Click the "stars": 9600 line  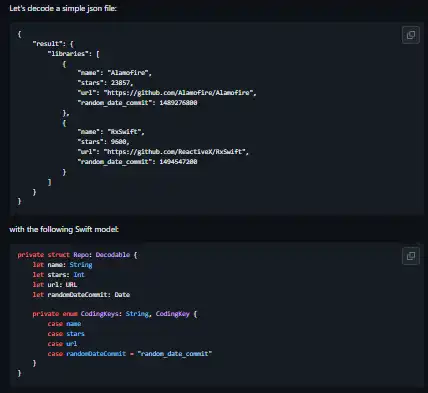(x=103, y=142)
